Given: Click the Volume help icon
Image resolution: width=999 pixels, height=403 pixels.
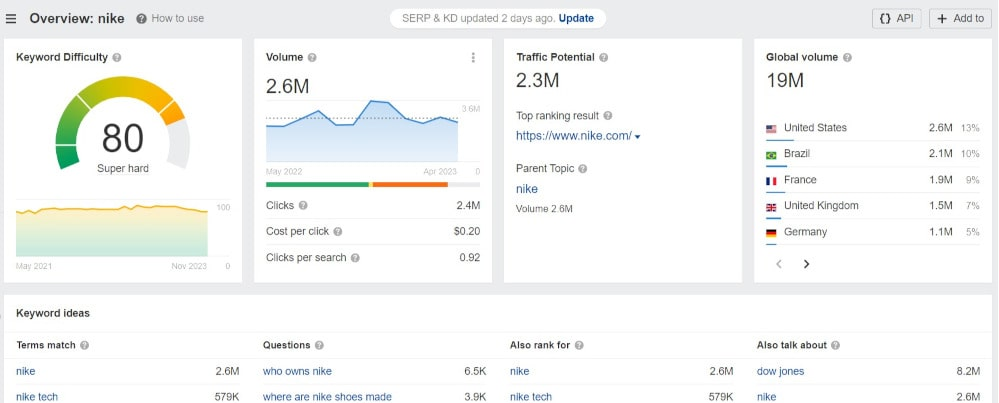Looking at the screenshot, I should (x=312, y=58).
